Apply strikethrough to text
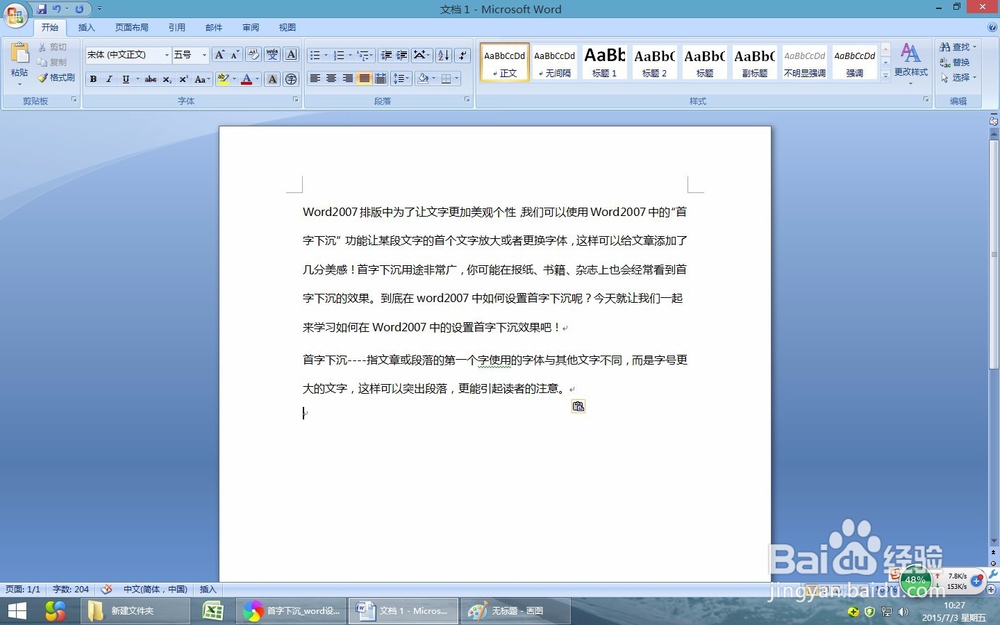Screen dimensions: 1000x625 pyautogui.click(x=151, y=79)
